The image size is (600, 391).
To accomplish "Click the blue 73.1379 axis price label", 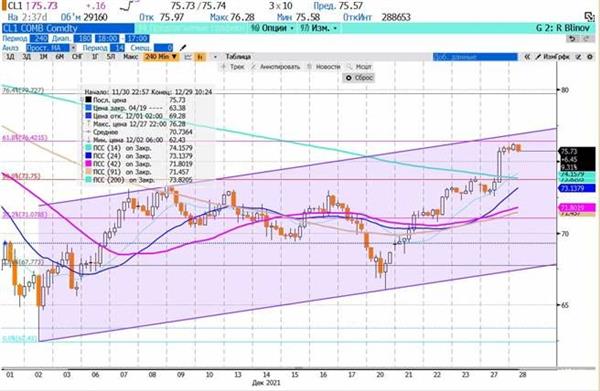I will [577, 188].
